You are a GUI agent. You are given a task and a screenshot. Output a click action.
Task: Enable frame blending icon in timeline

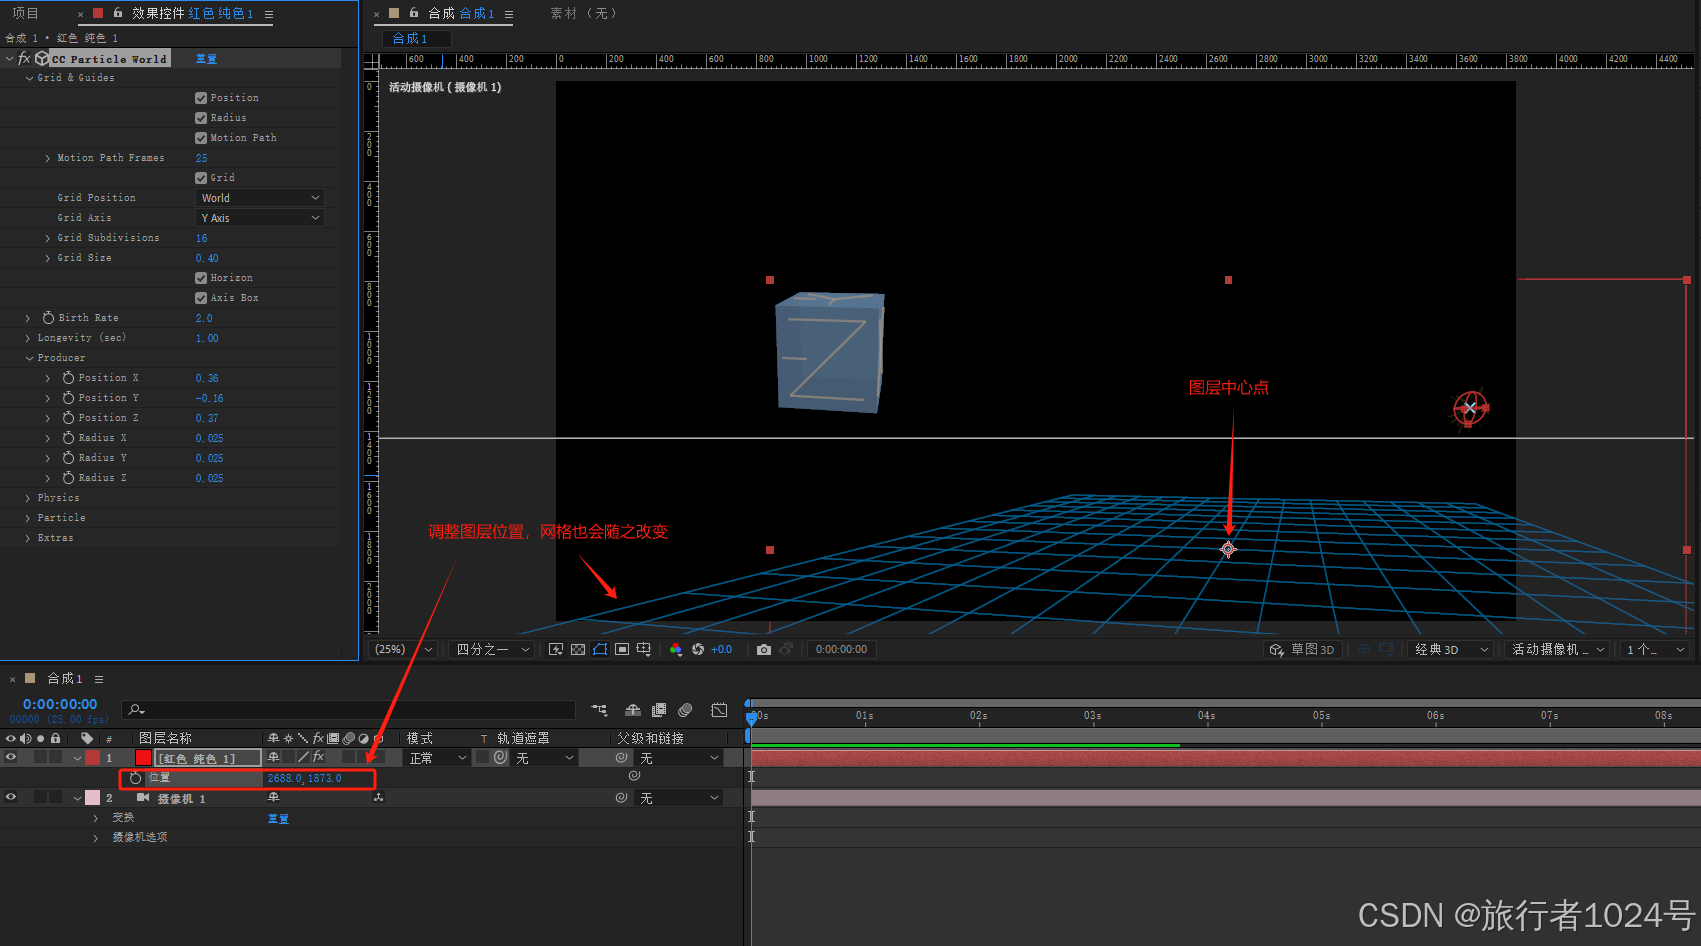659,710
